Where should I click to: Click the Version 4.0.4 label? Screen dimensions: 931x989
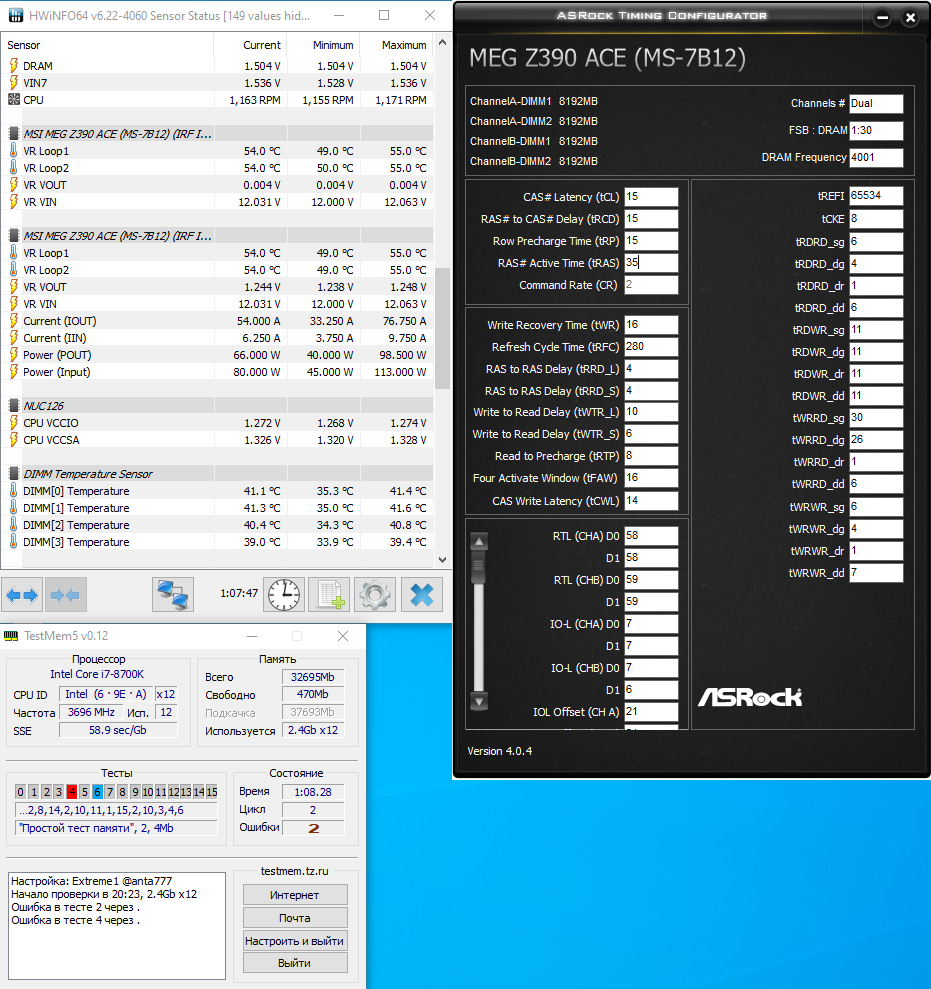click(x=500, y=751)
